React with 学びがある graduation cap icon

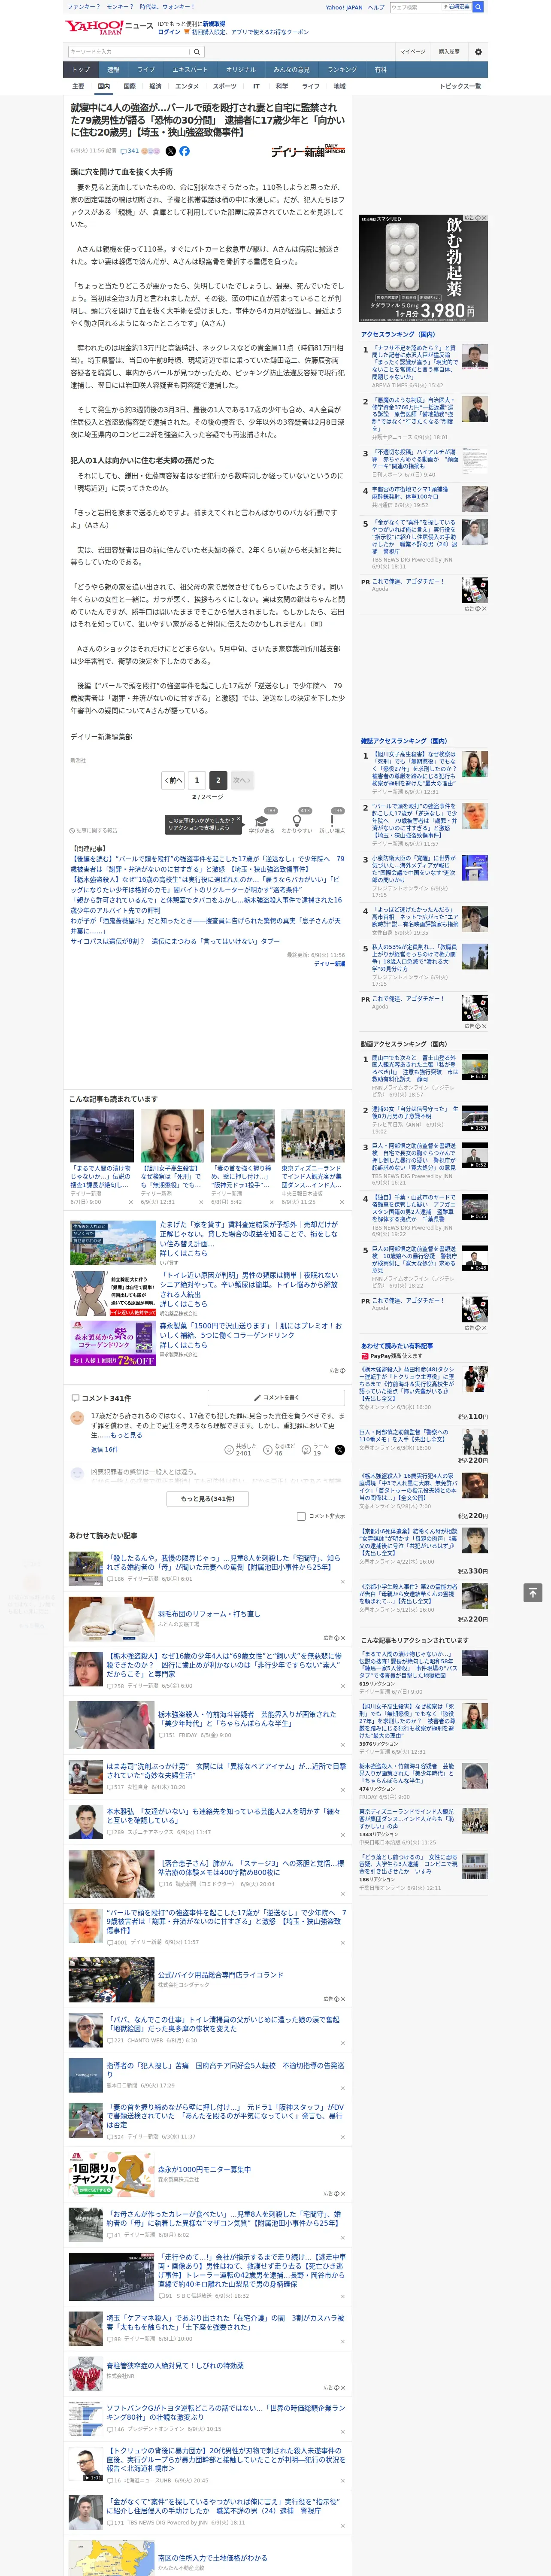pos(262,821)
